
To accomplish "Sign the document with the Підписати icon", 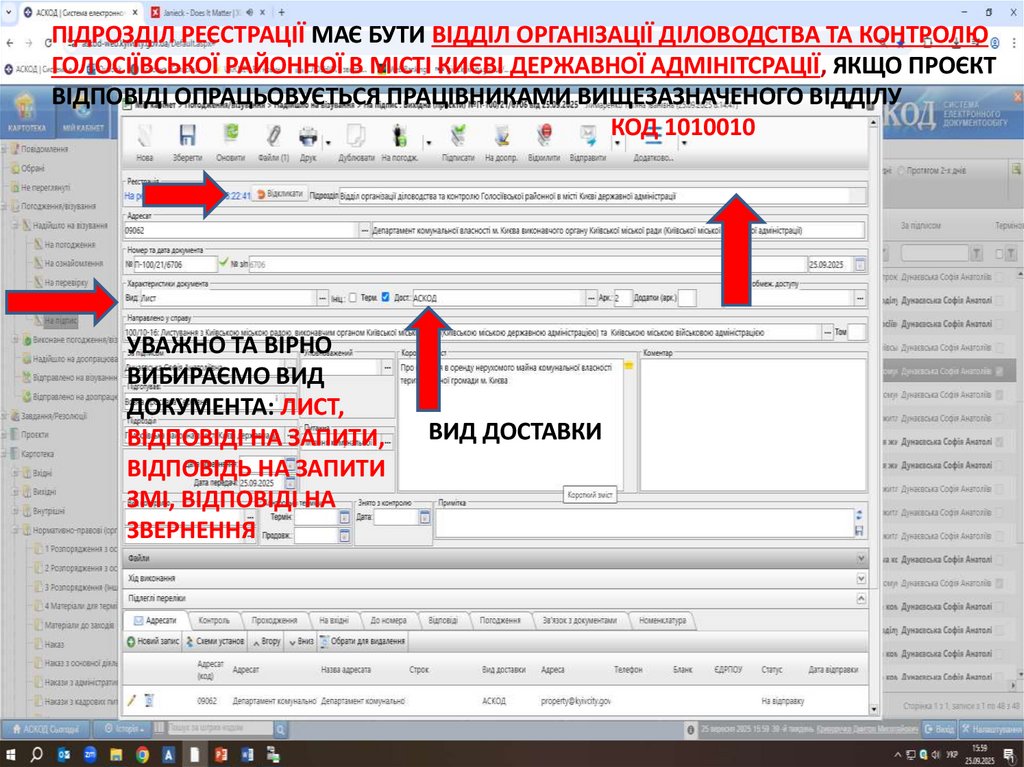I will 458,136.
